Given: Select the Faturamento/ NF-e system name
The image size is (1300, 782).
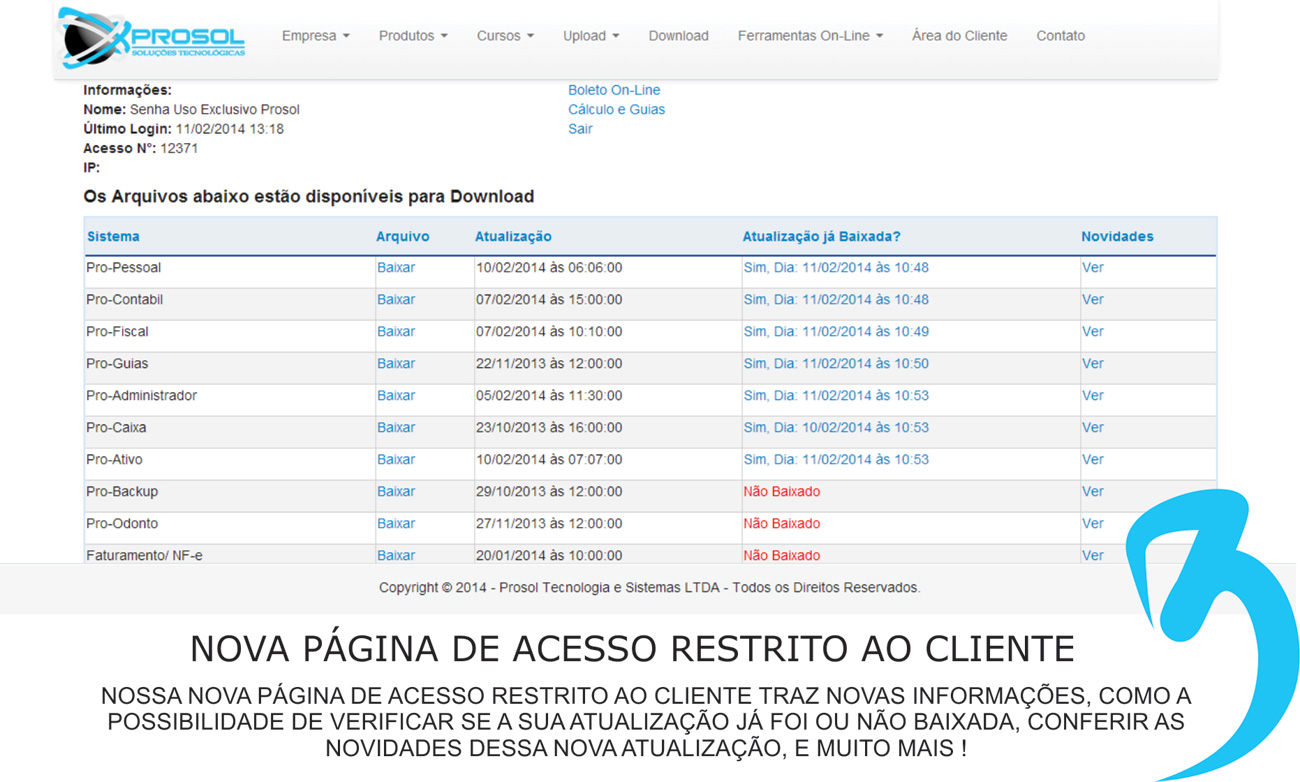Looking at the screenshot, I should [x=144, y=555].
